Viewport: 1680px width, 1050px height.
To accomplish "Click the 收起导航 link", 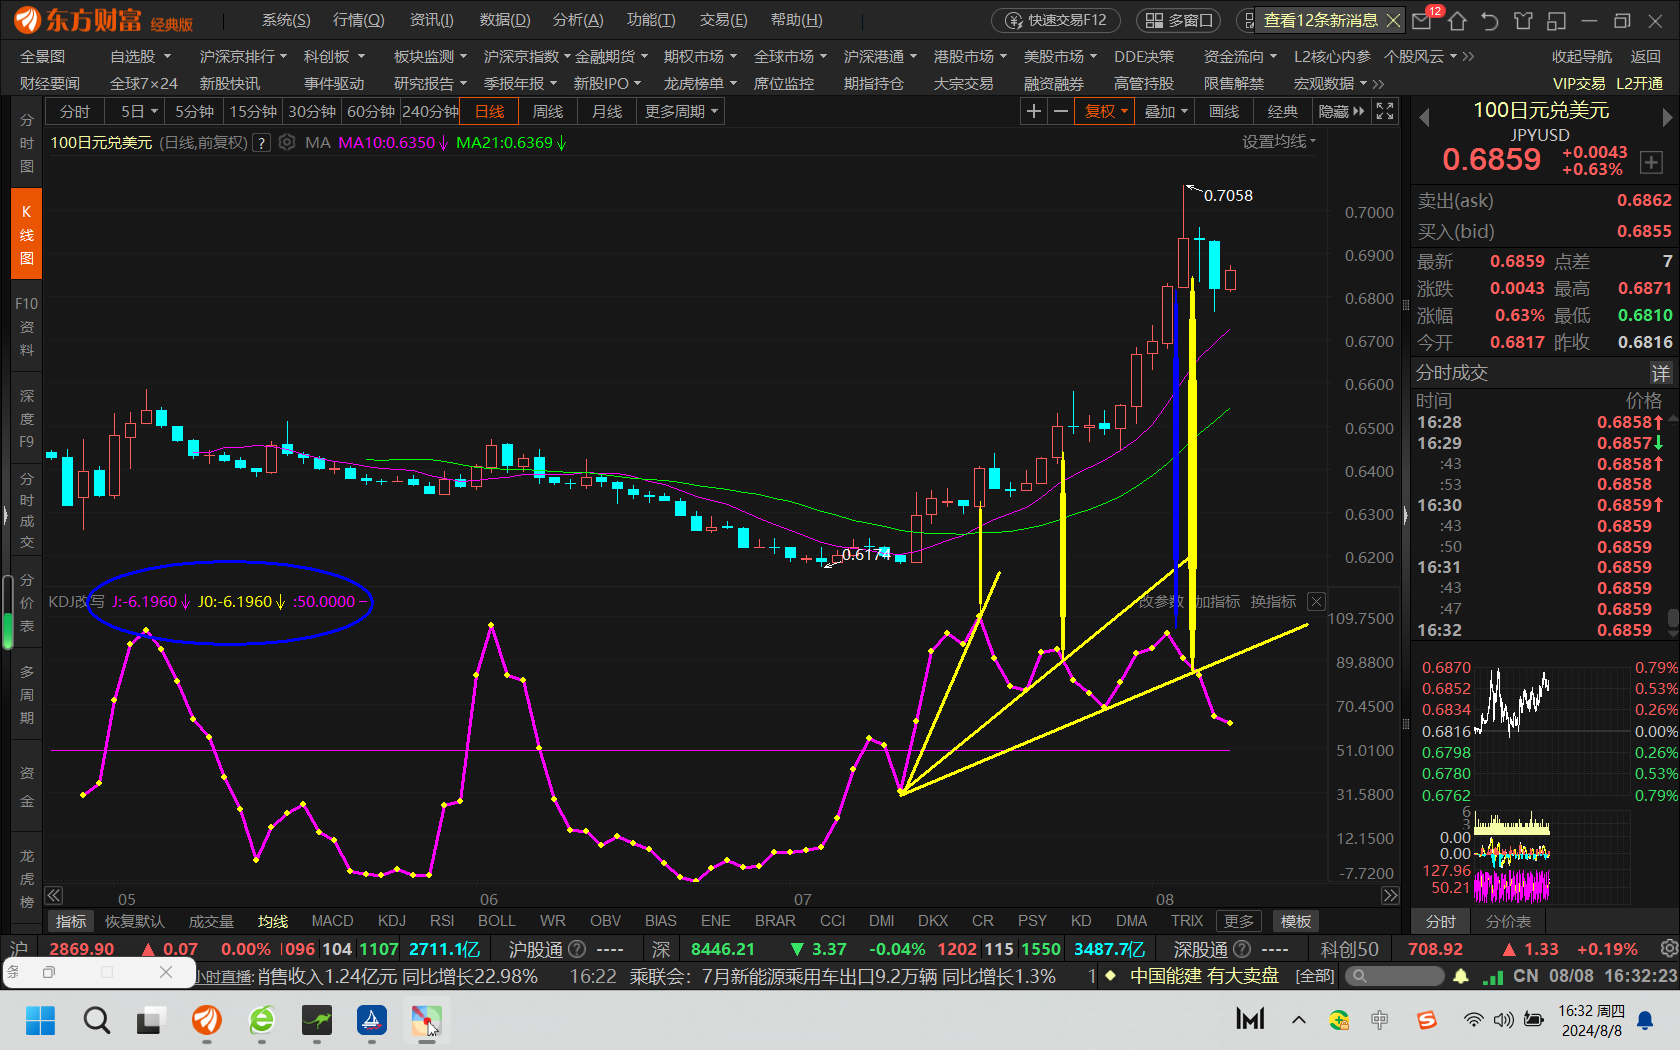I will point(1582,56).
